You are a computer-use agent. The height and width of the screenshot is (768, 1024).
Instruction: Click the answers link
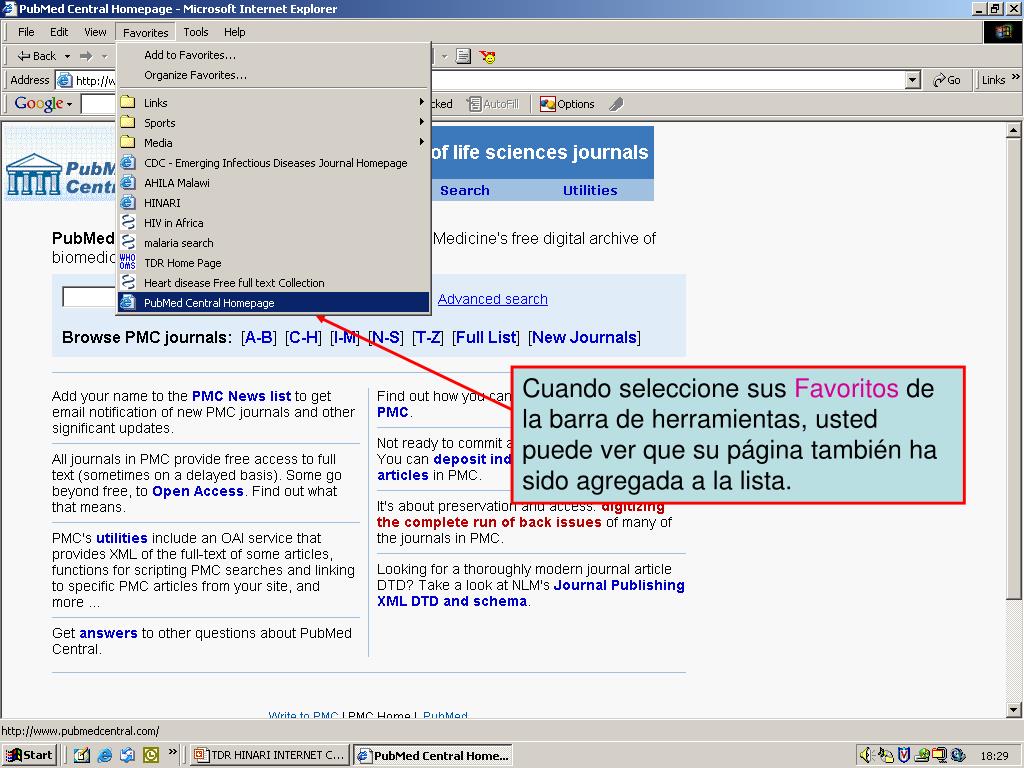(108, 633)
